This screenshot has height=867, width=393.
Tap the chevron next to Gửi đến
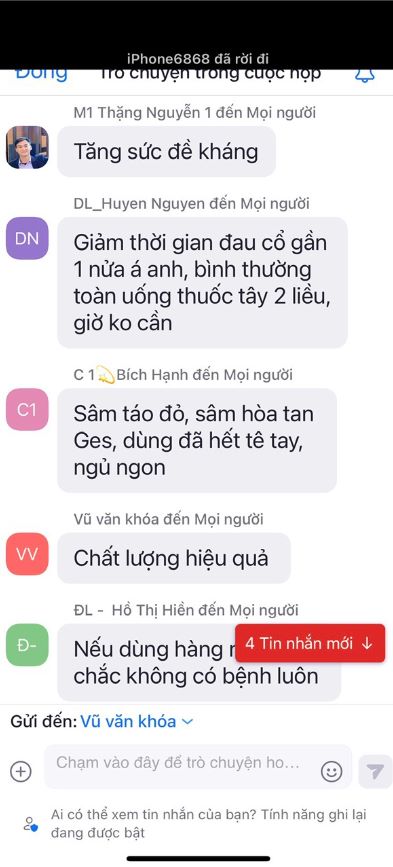[x=187, y=722]
